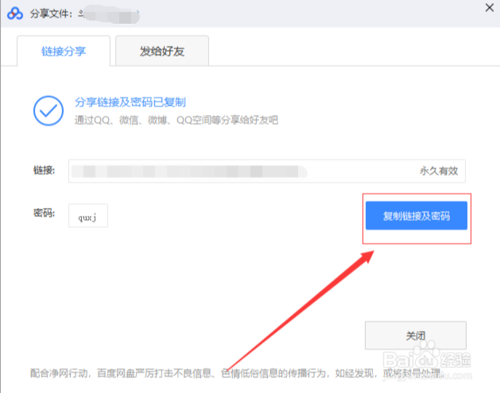Click the password field showing quxj
The width and height of the screenshot is (500, 393).
(x=88, y=216)
